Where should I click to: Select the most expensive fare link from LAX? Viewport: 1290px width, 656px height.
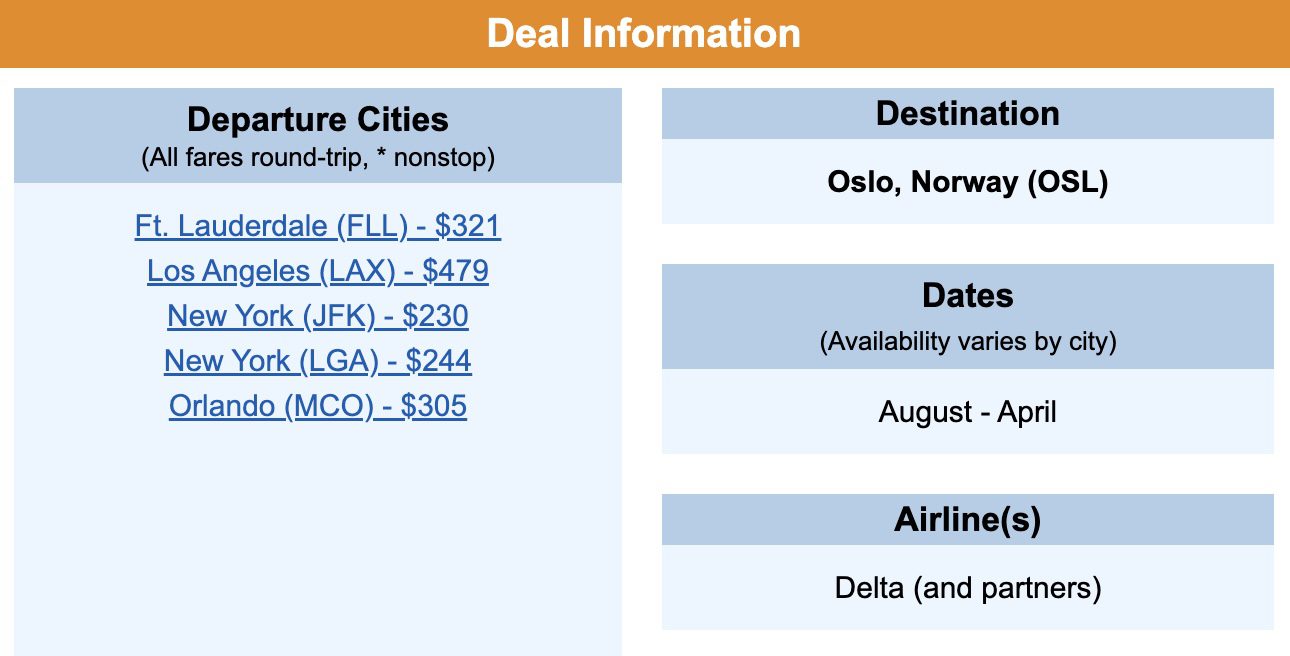tap(318, 271)
